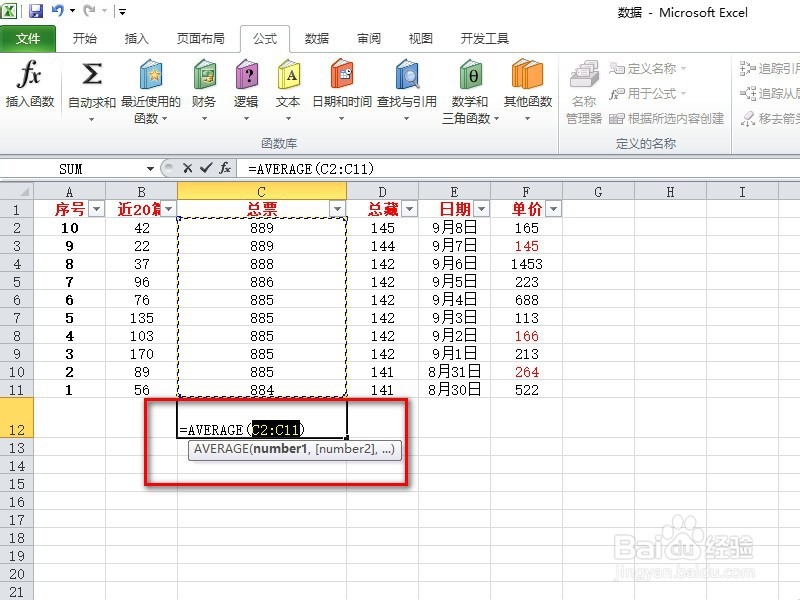Open Recently Used (最近使用的函数) functions
Image resolution: width=800 pixels, height=600 pixels.
(151, 92)
